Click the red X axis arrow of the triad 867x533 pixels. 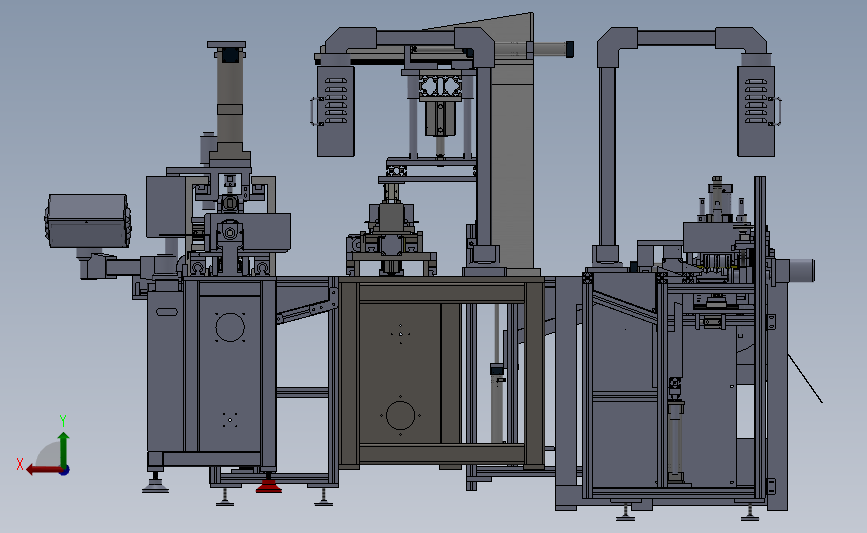coord(43,470)
